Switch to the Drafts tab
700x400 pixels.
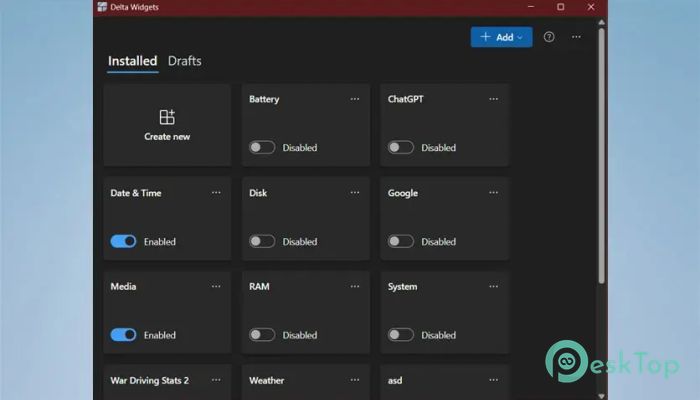[184, 61]
